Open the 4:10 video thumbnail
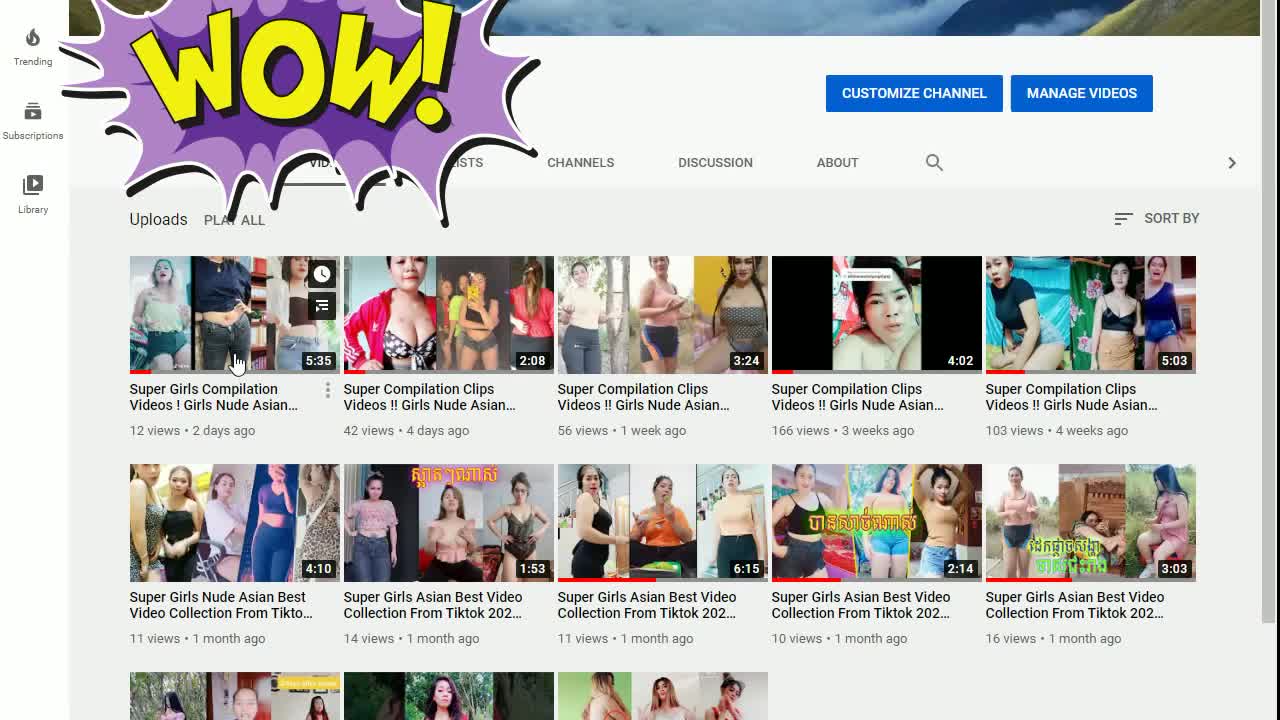 click(x=235, y=523)
